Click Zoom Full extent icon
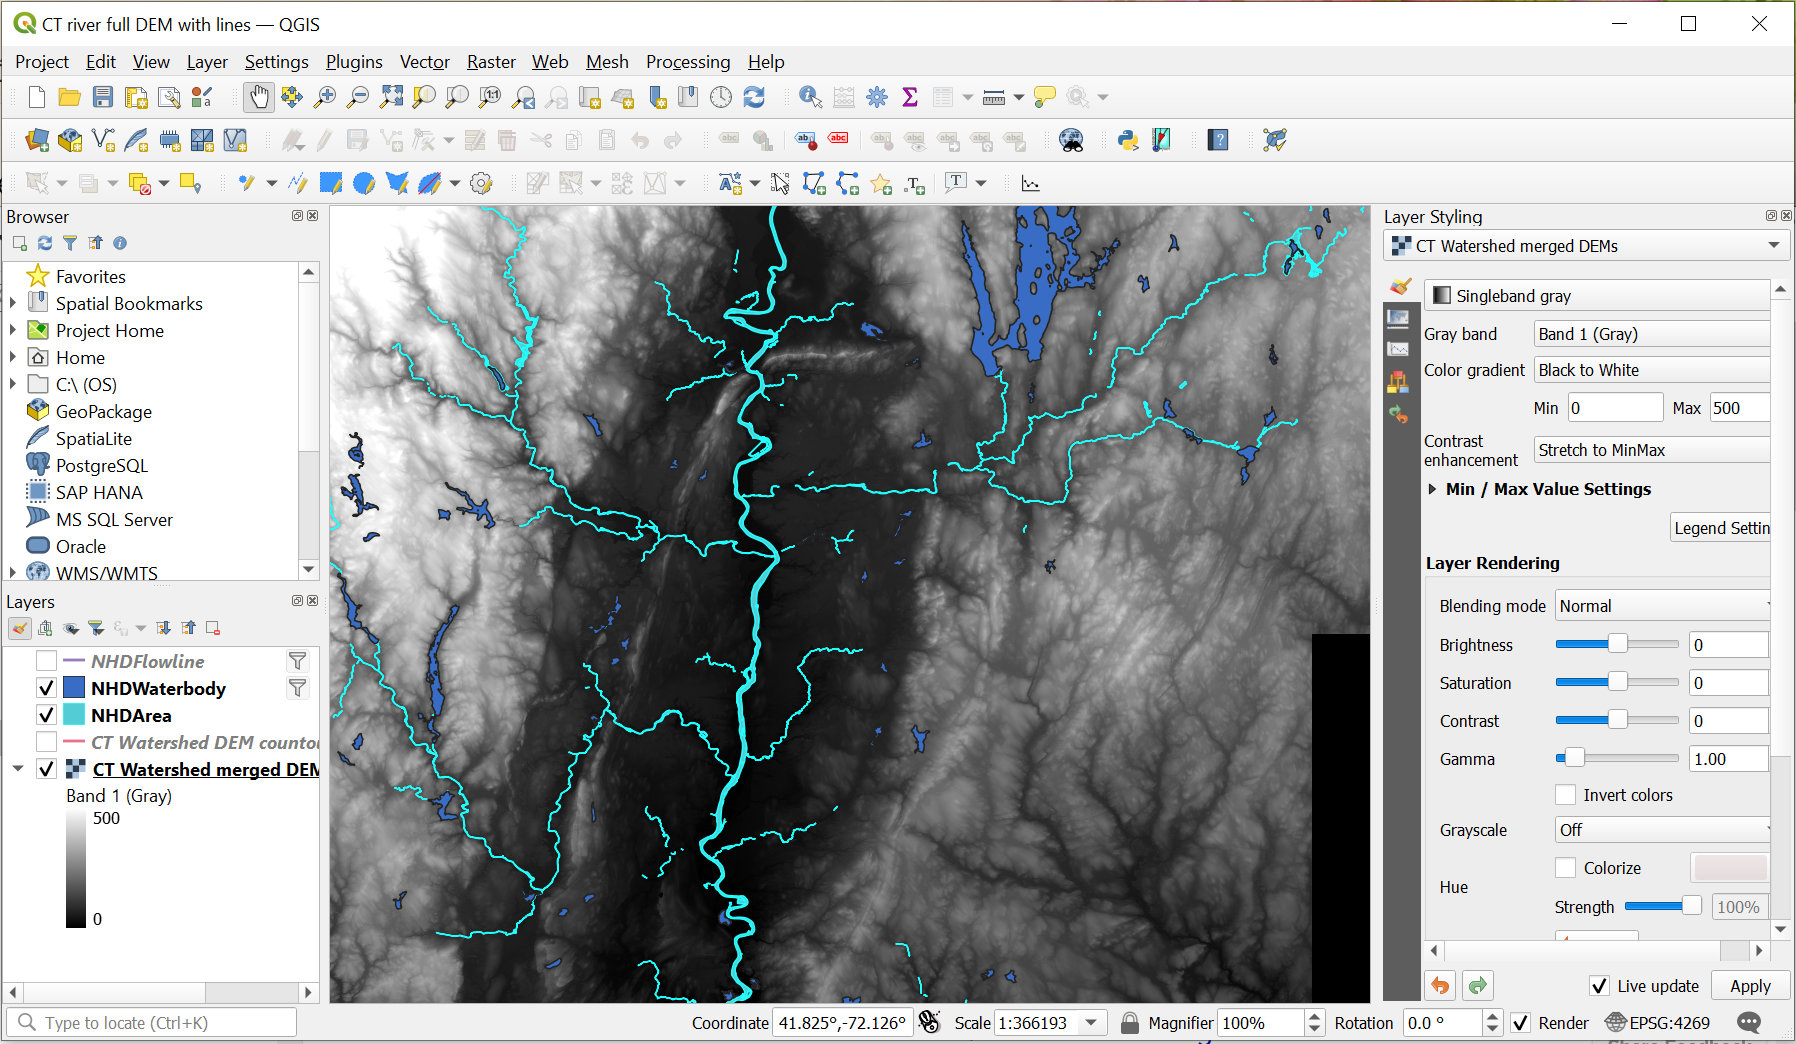Viewport: 1796px width, 1044px height. tap(391, 97)
